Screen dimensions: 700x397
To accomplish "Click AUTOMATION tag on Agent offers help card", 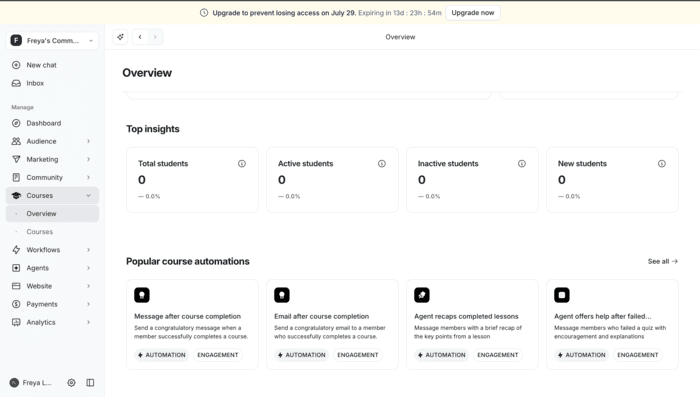I will [x=581, y=355].
